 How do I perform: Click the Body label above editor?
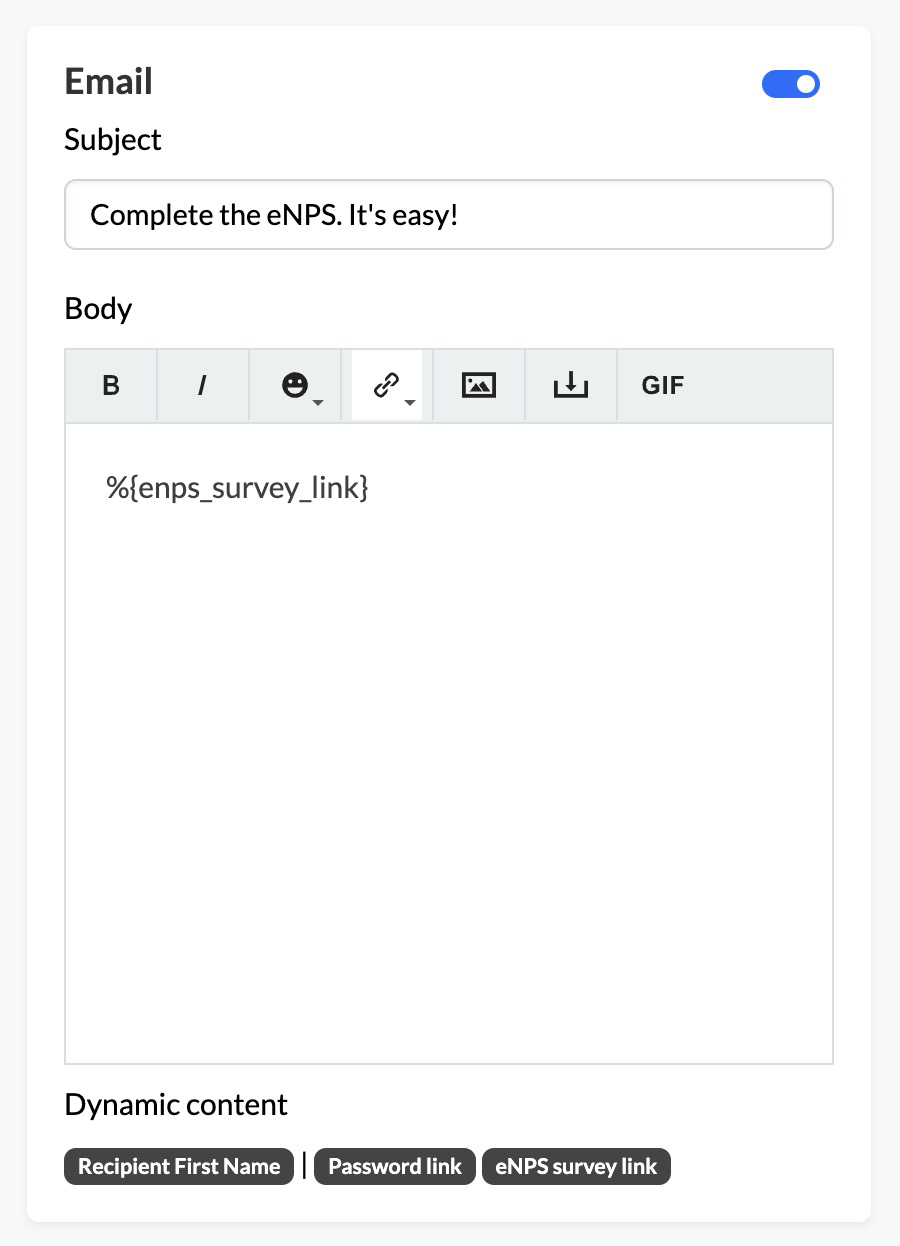pos(98,308)
